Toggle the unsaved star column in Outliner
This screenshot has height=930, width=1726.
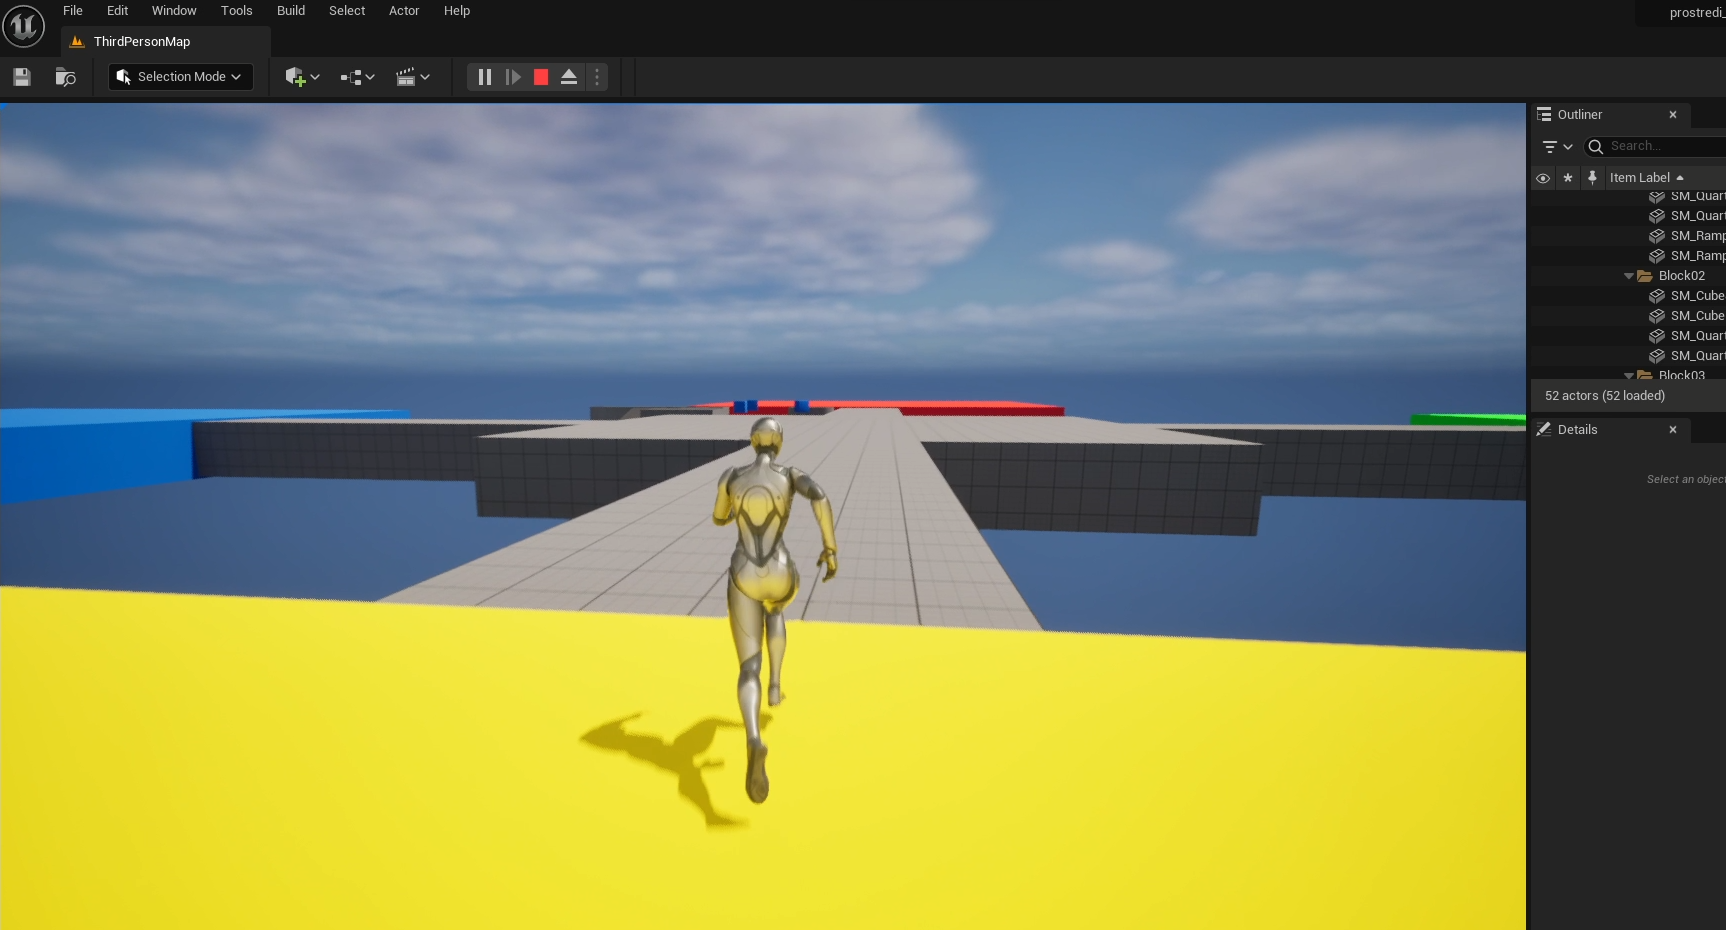1568,178
